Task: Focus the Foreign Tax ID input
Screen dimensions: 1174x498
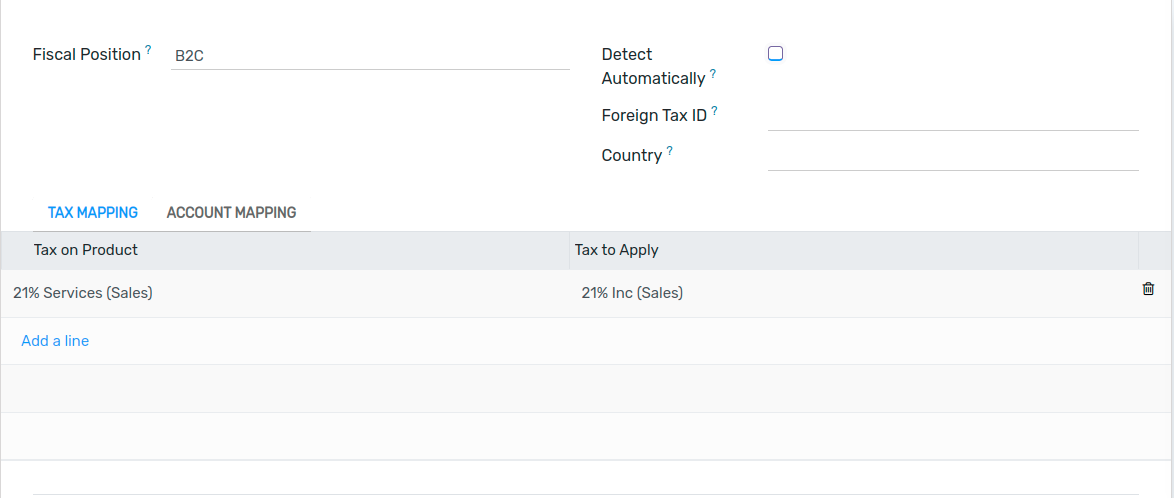Action: (953, 117)
